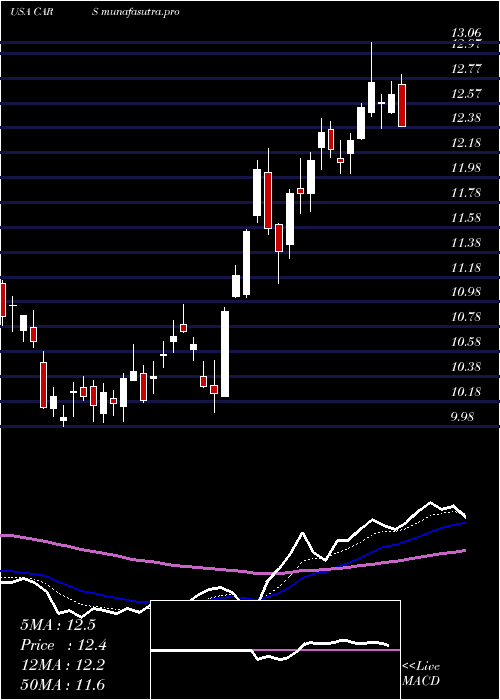The image size is (500, 700).
Task: Click the 13.06 price axis label
Action: coord(466,33)
